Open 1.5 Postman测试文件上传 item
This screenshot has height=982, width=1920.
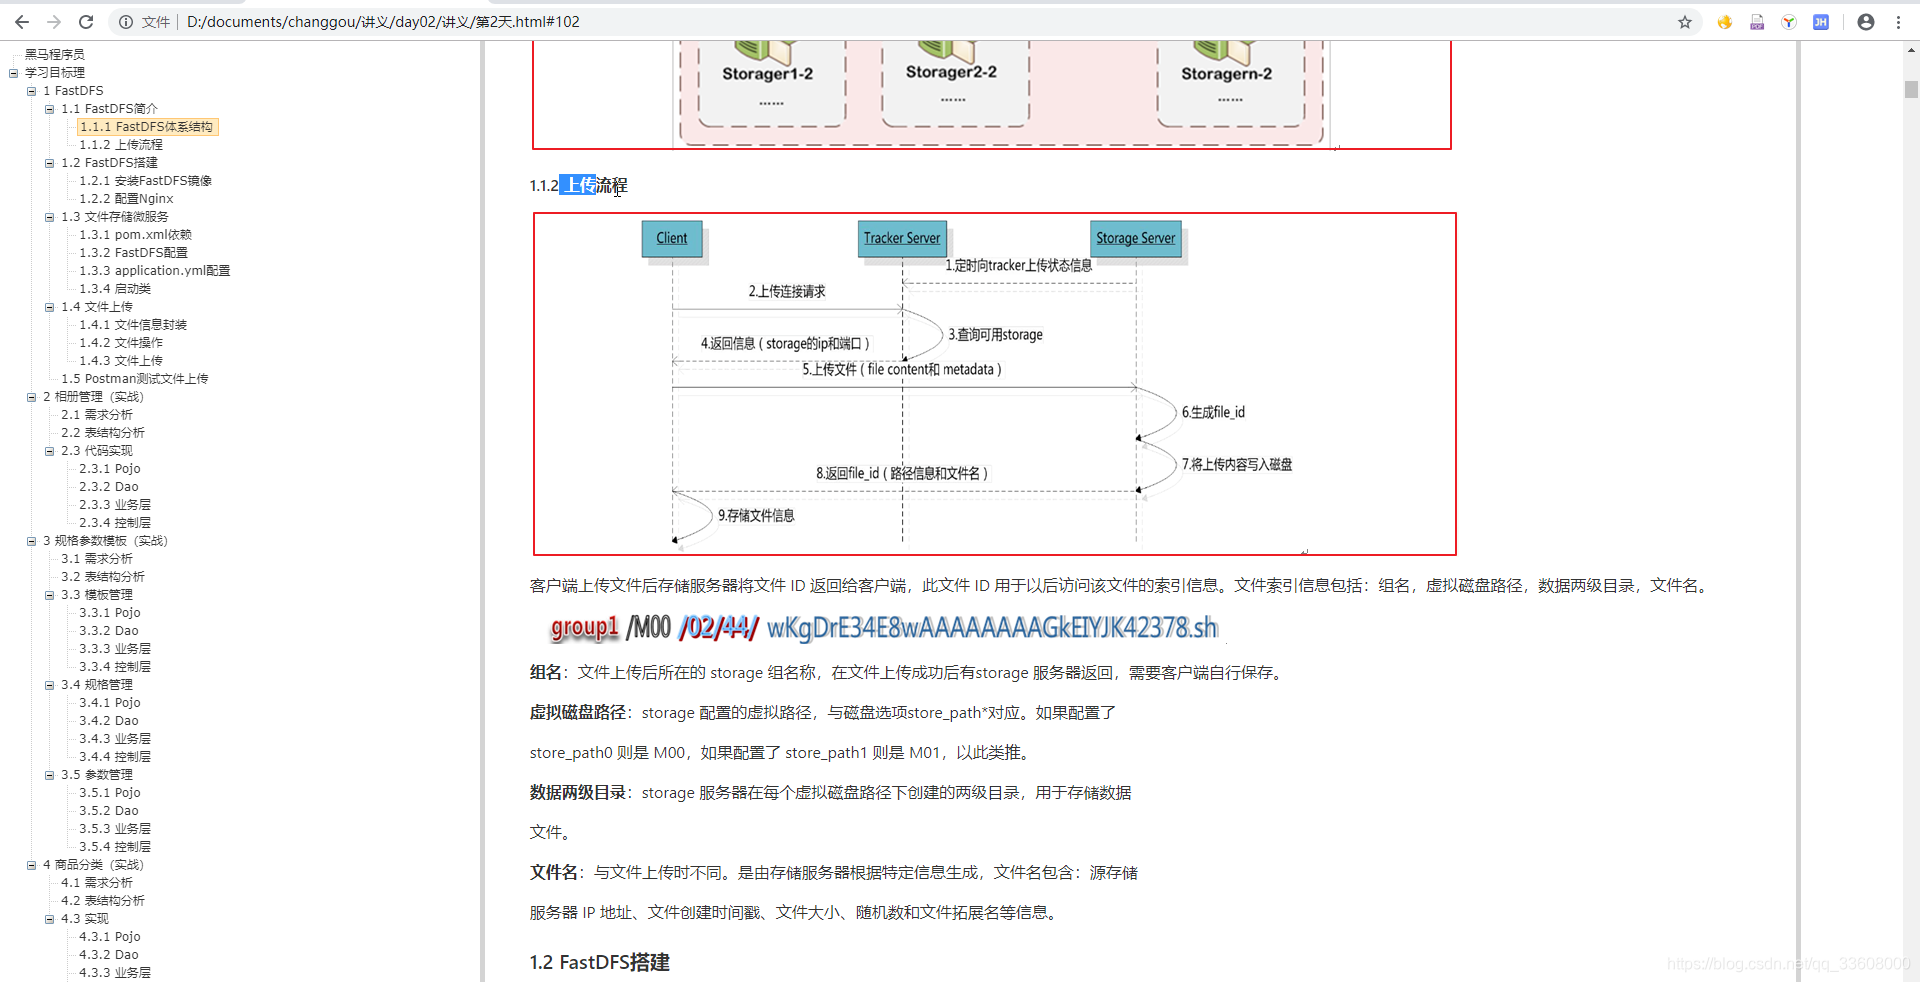pos(135,379)
